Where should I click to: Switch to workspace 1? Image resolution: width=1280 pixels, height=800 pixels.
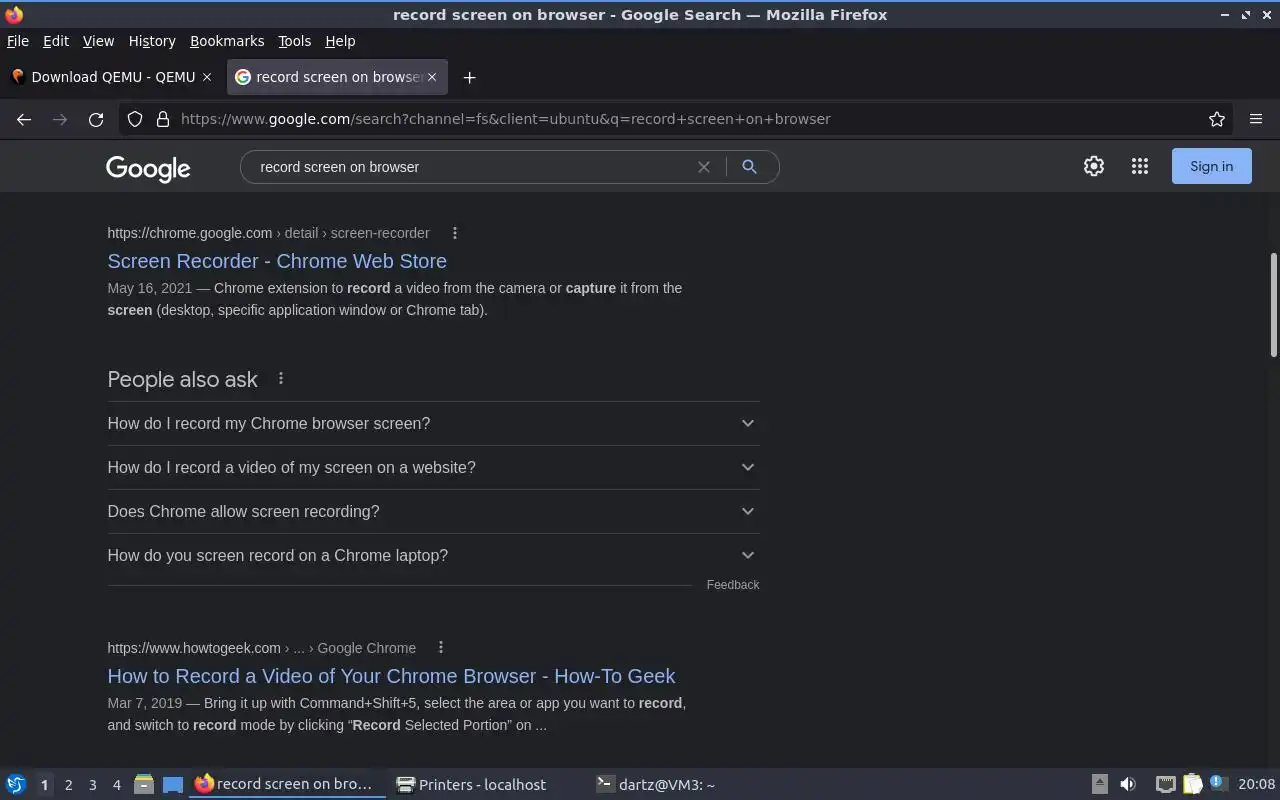coord(44,785)
